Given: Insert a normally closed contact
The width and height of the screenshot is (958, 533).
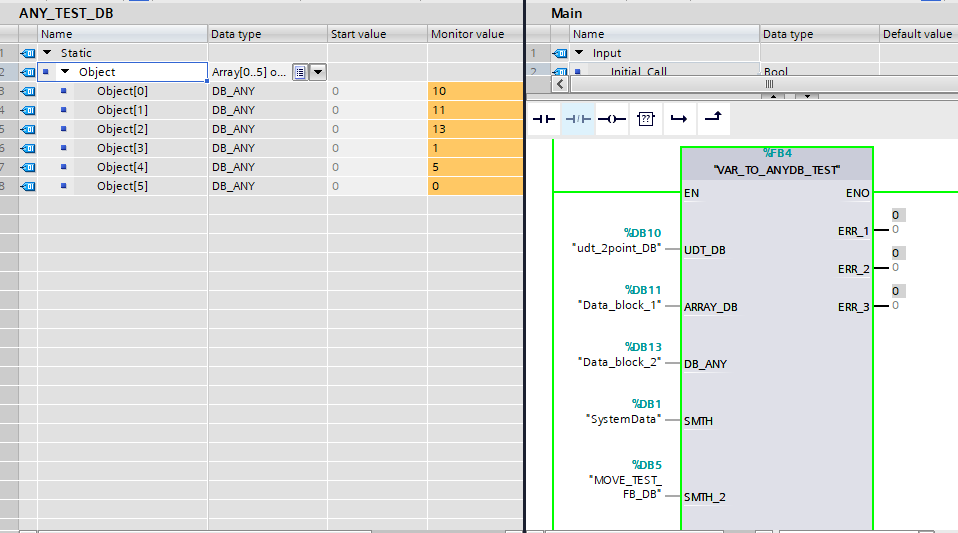Looking at the screenshot, I should 577,119.
